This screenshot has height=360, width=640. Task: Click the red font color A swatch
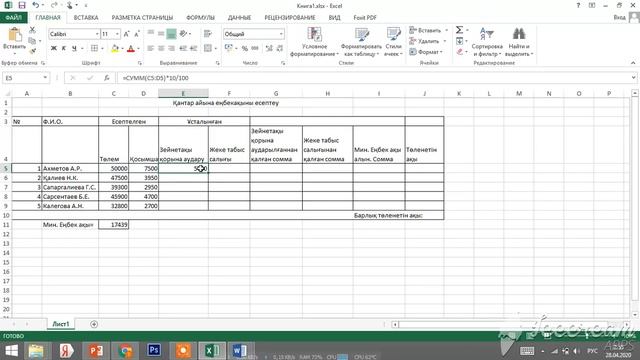tap(131, 48)
